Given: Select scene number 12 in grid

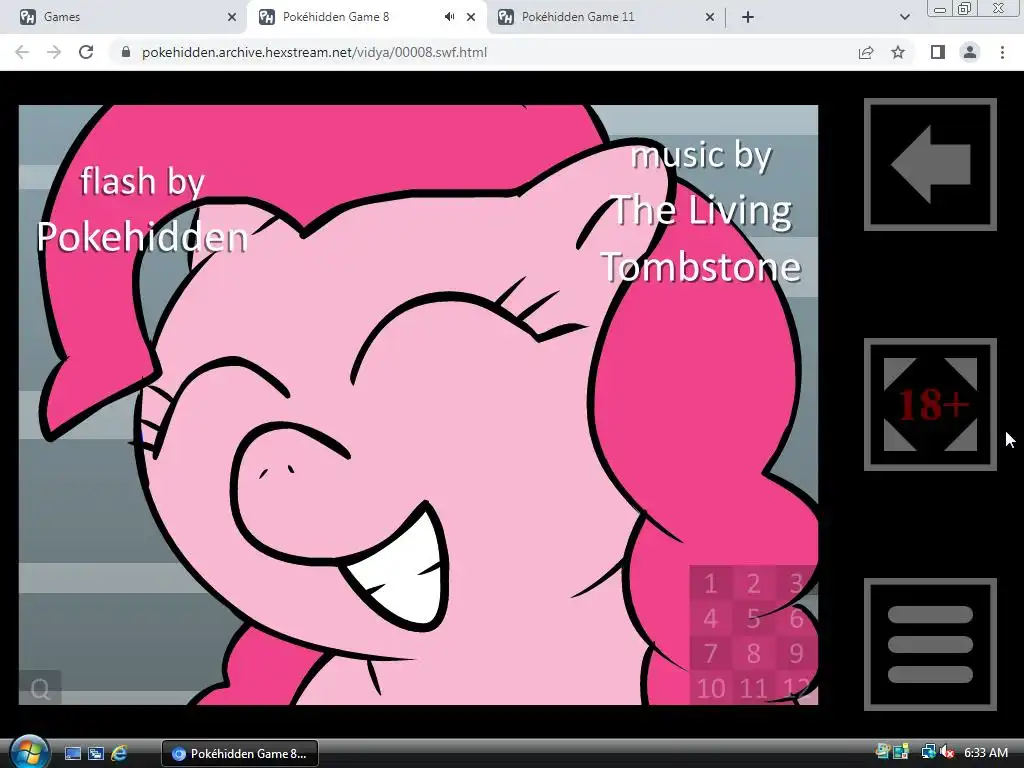Looking at the screenshot, I should tap(796, 688).
